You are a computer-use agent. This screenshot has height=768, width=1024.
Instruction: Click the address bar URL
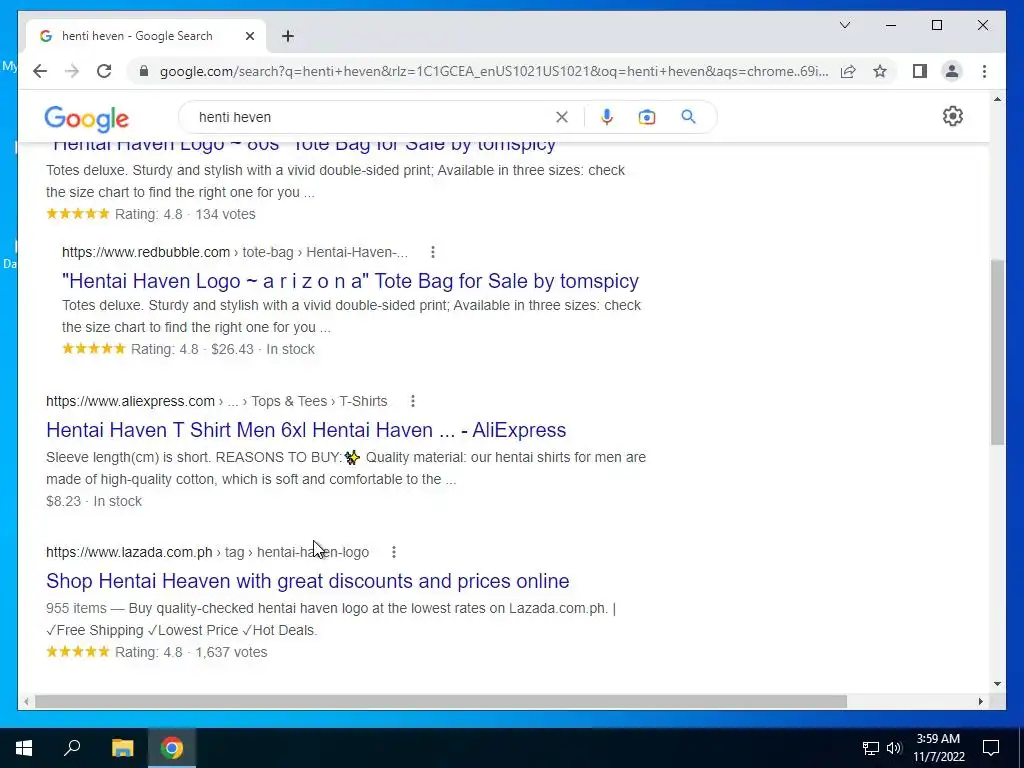(x=494, y=71)
